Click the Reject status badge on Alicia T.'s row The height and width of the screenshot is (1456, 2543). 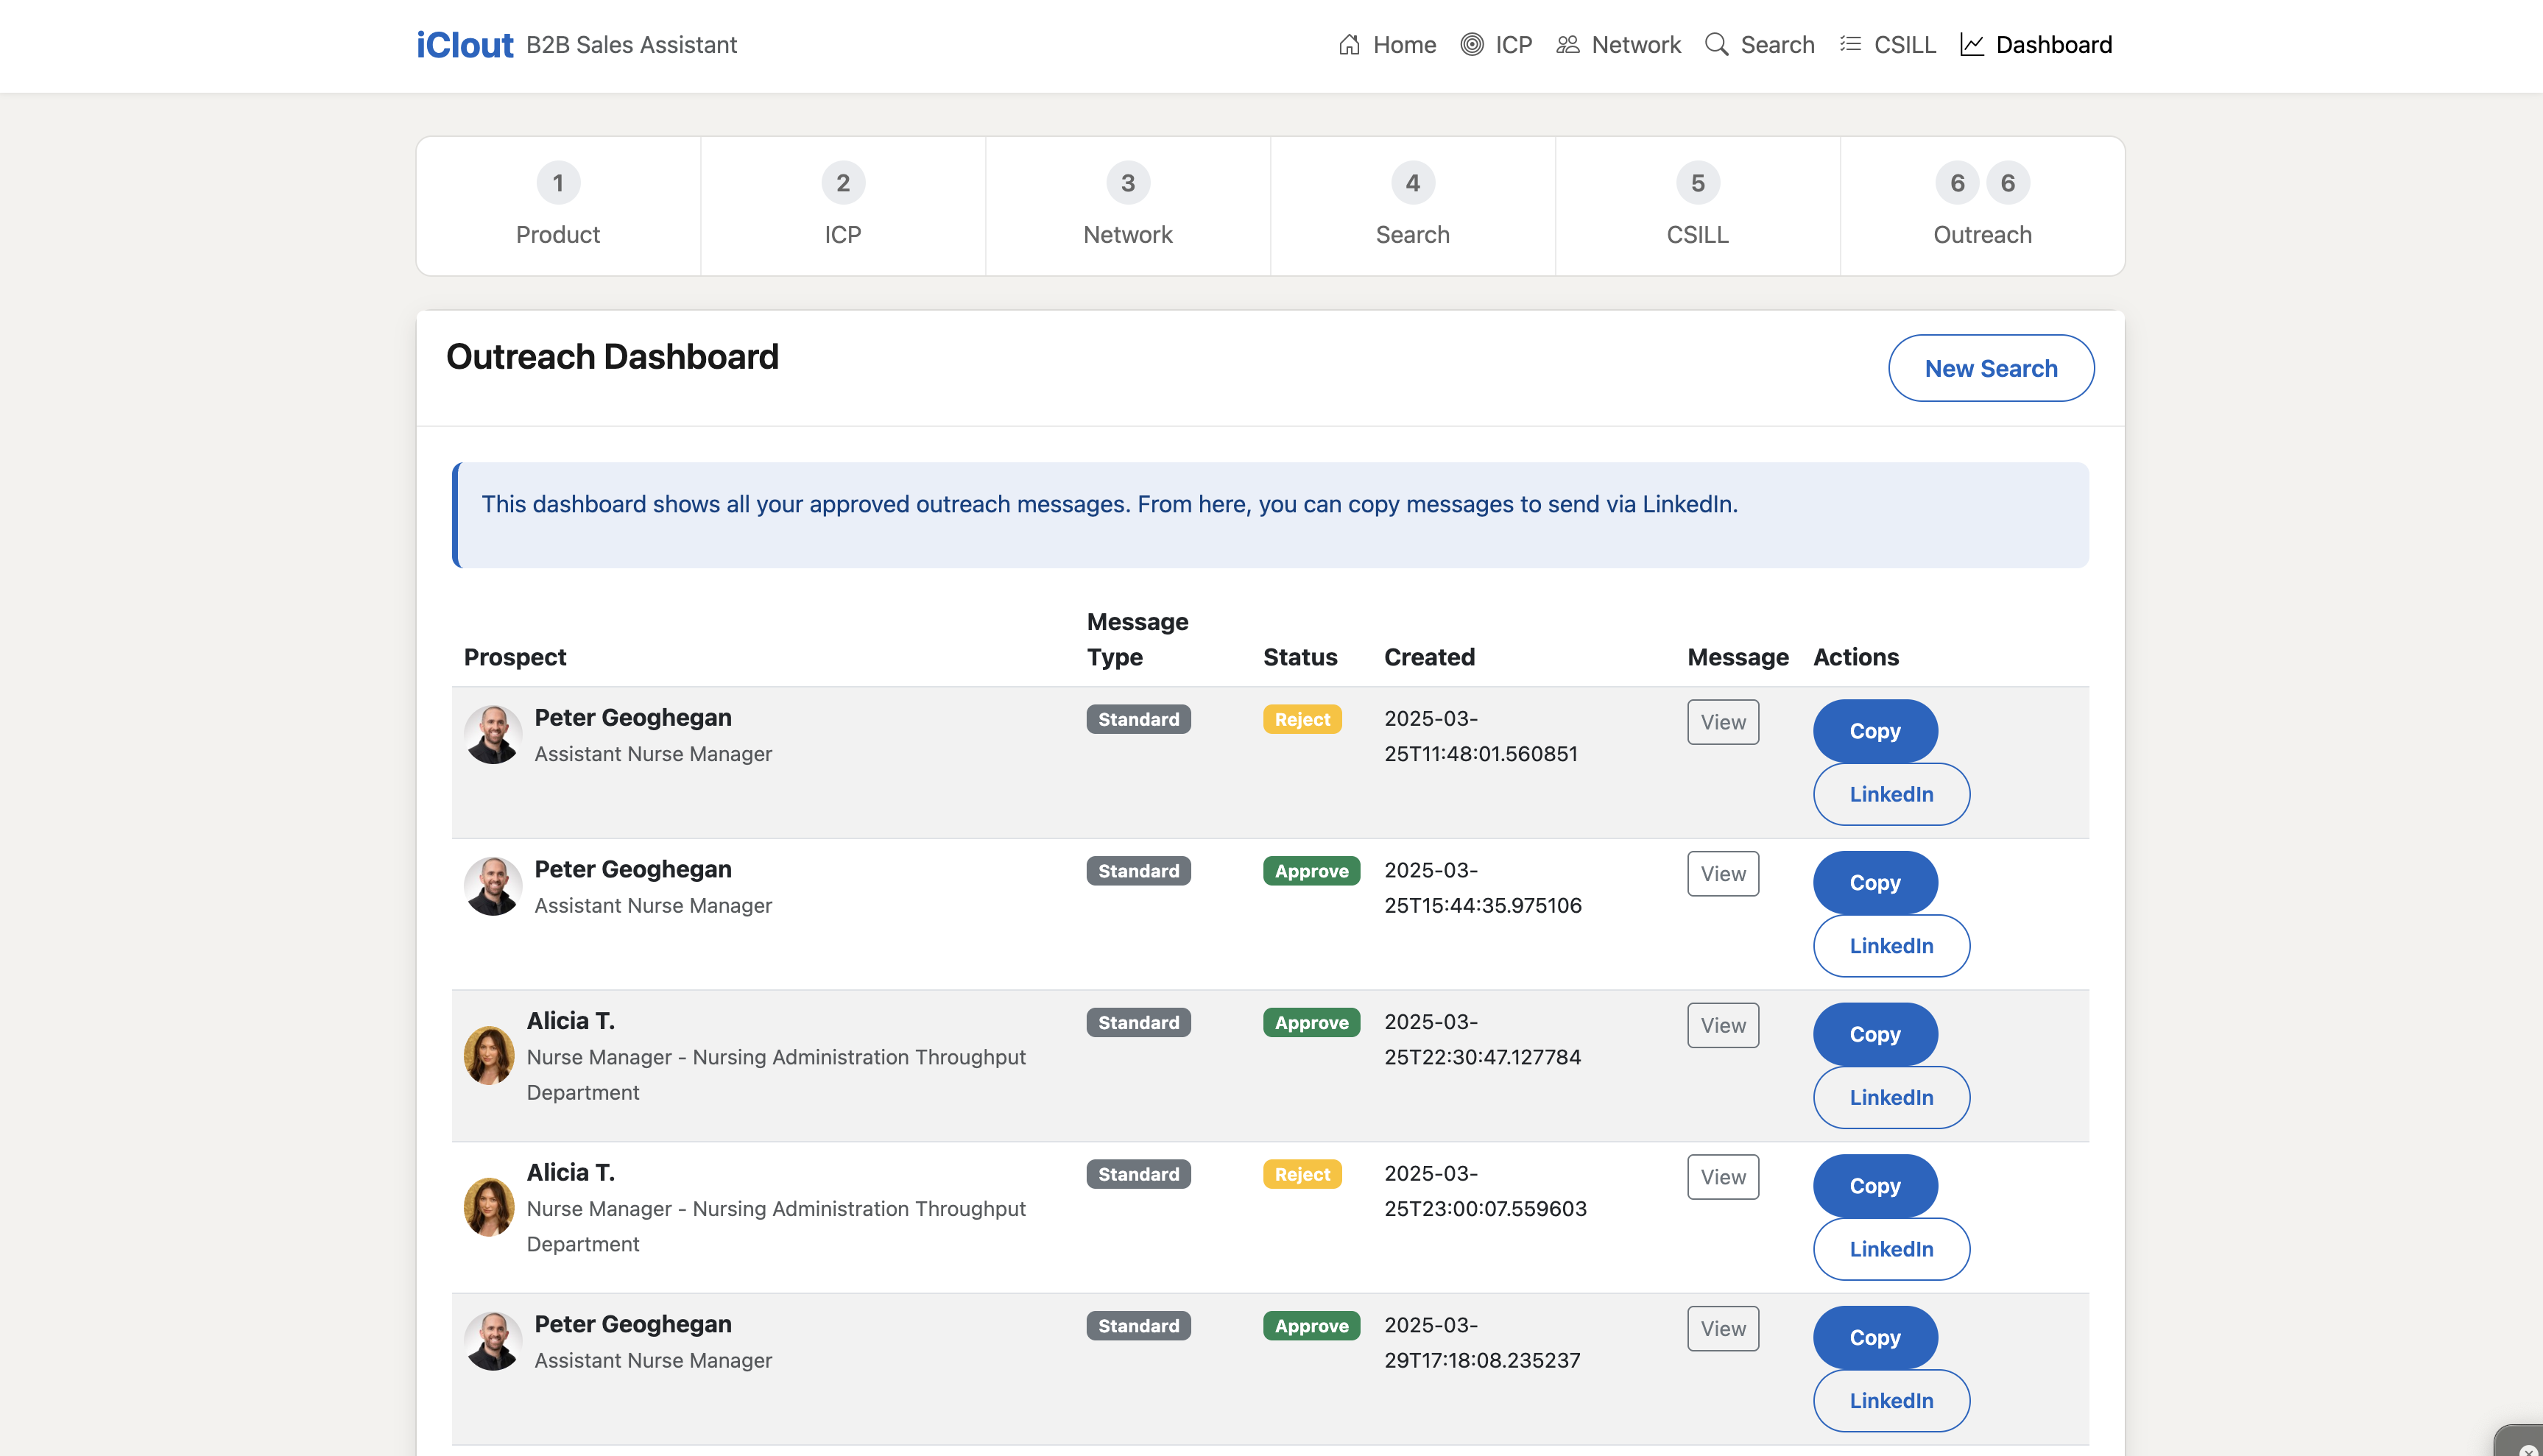click(x=1301, y=1173)
